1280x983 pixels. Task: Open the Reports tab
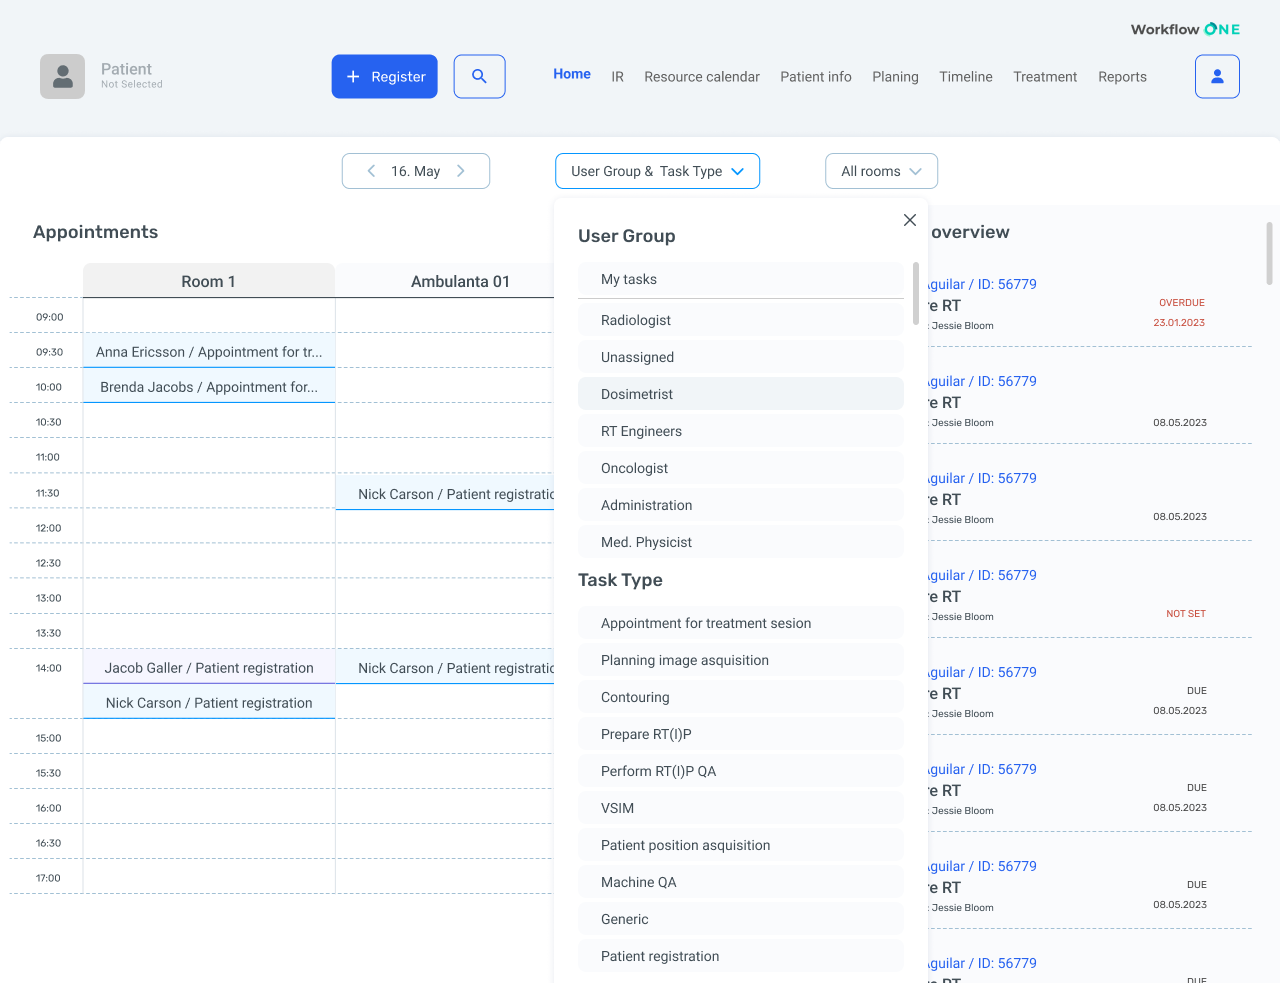[1122, 77]
